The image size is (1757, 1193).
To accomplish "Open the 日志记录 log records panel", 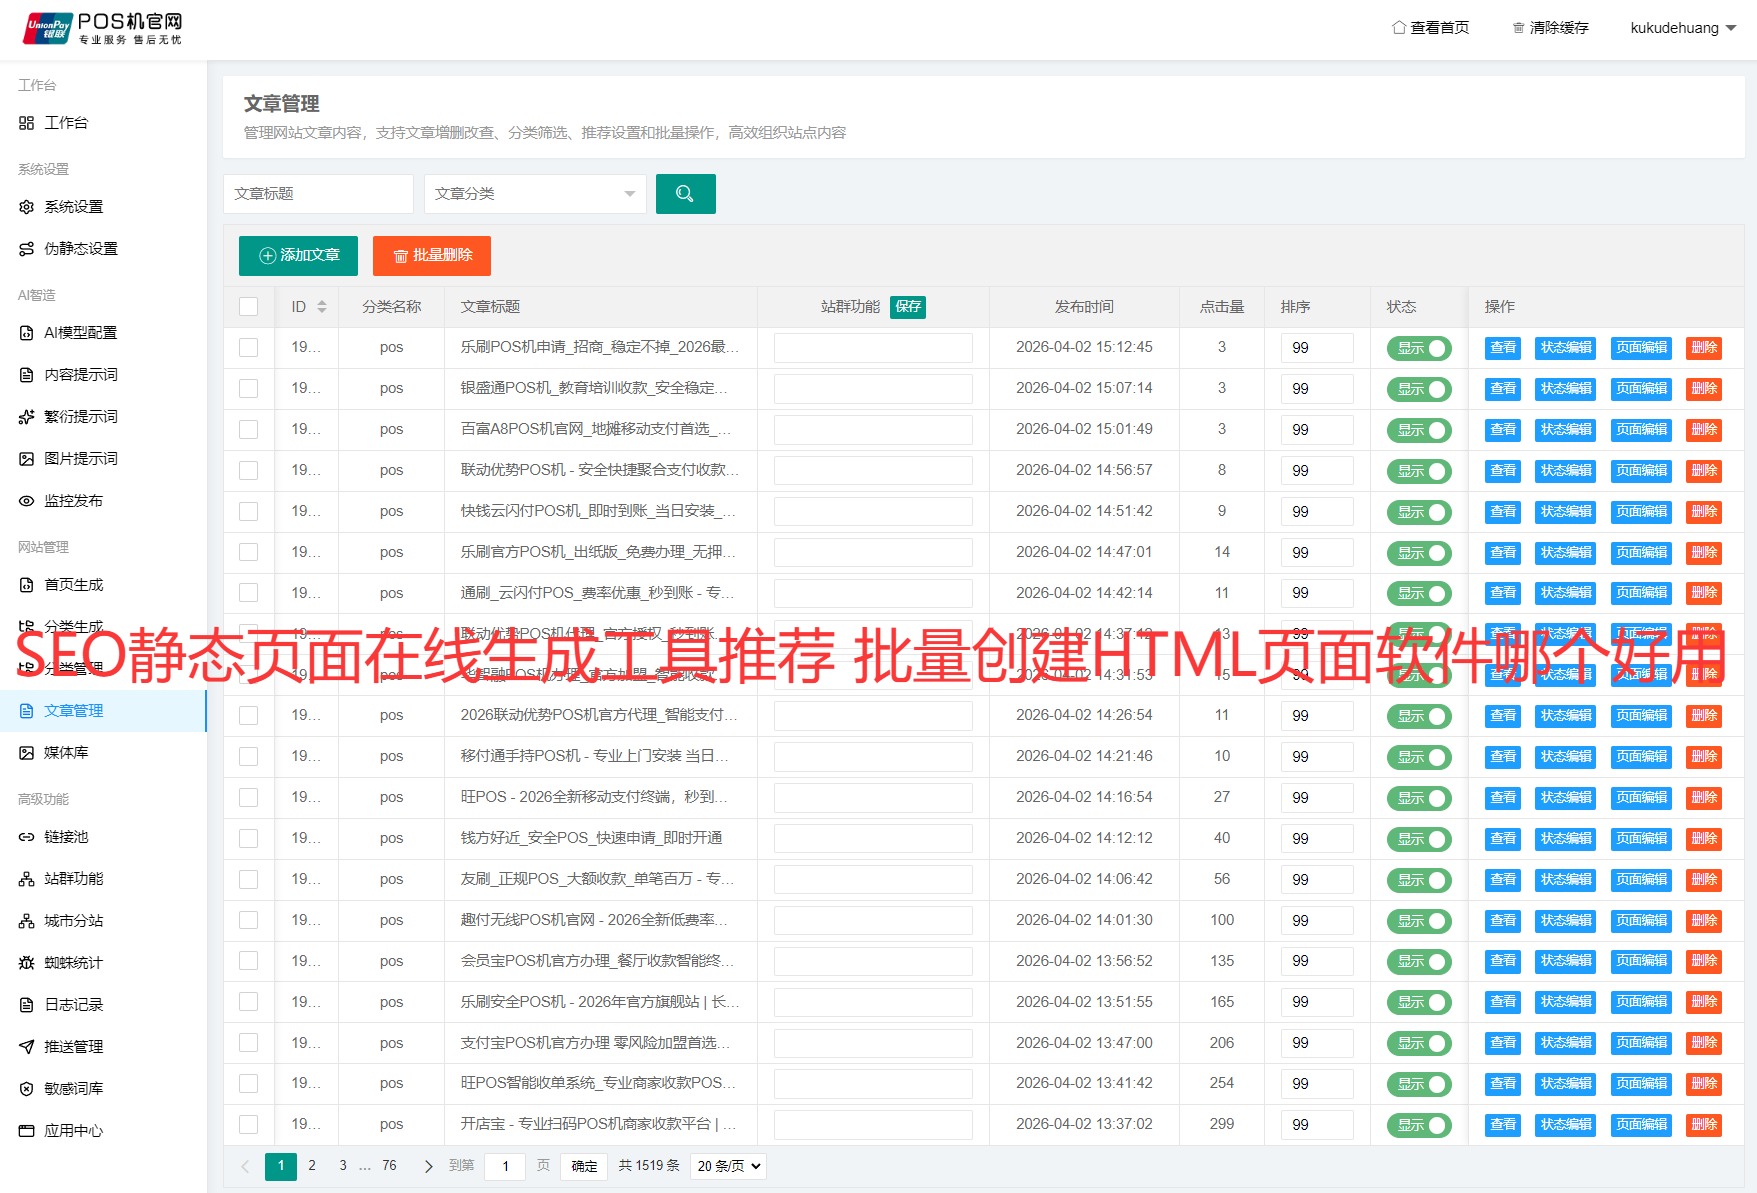I will pyautogui.click(x=66, y=1004).
